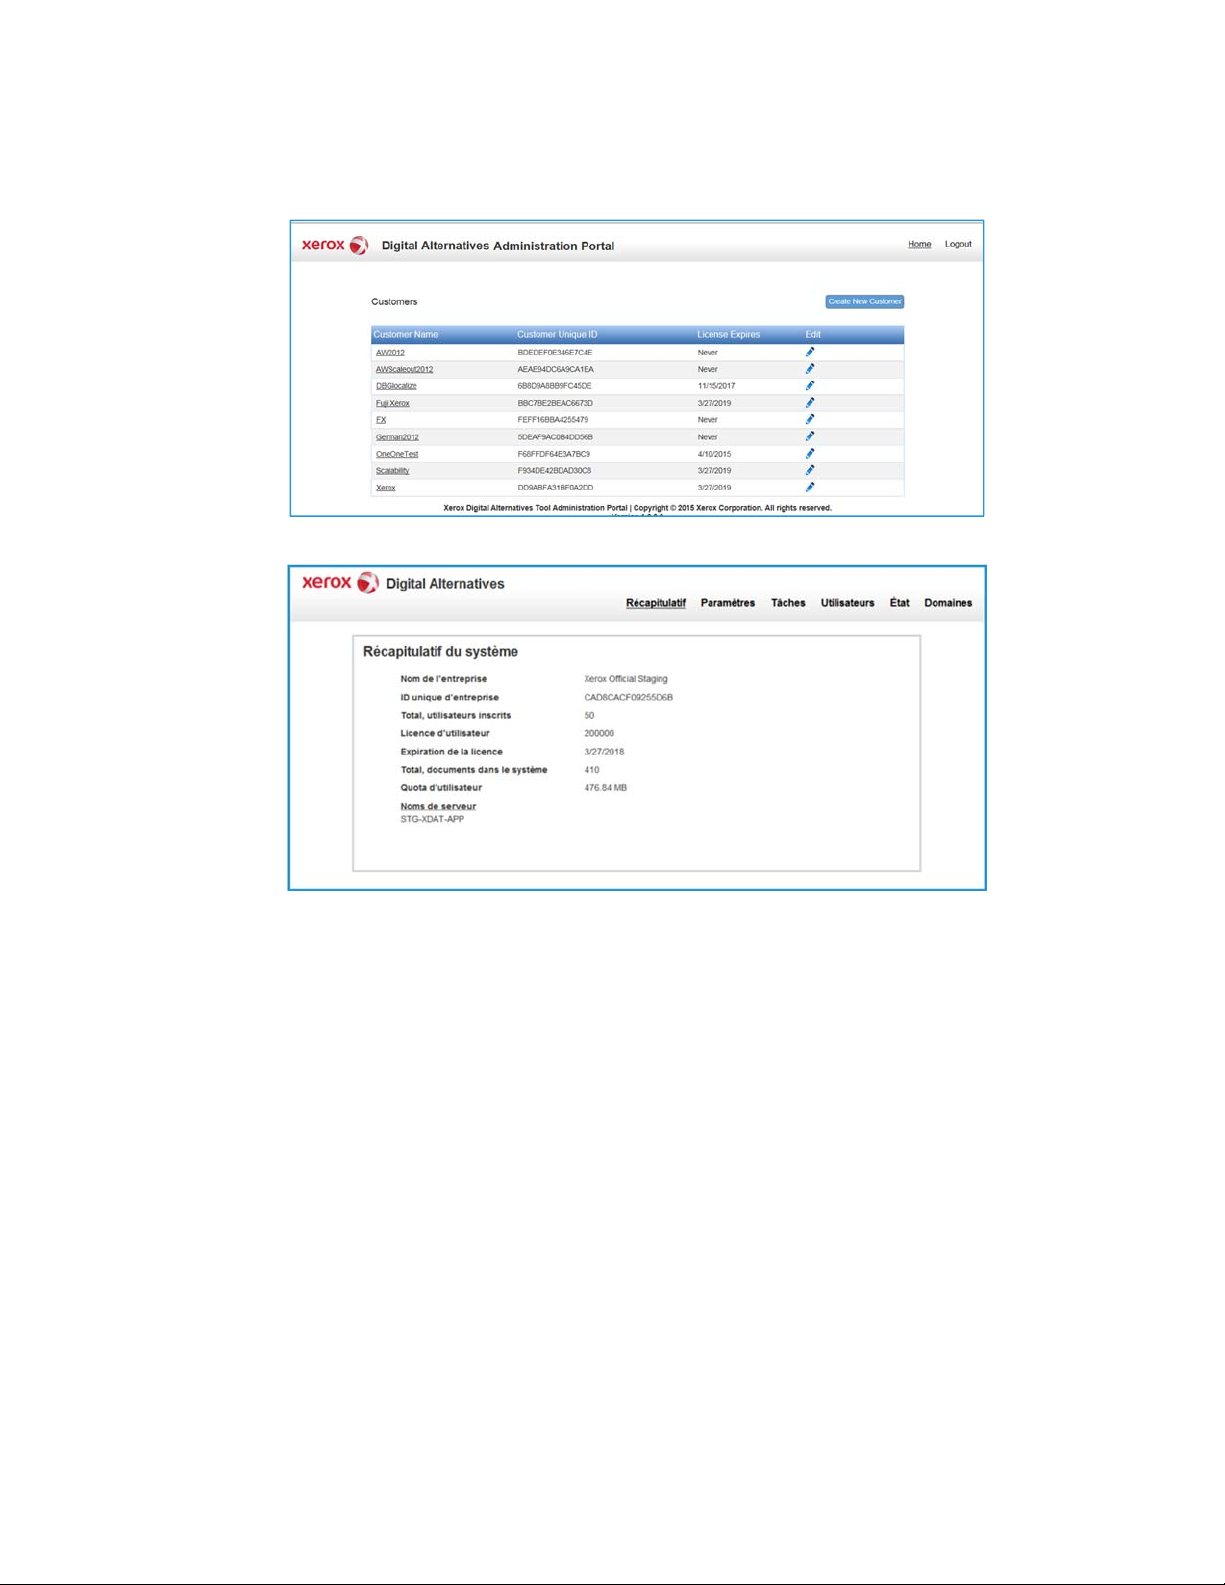The width and height of the screenshot is (1225, 1585).
Task: Switch to the Paramètres tab
Action: (x=728, y=603)
